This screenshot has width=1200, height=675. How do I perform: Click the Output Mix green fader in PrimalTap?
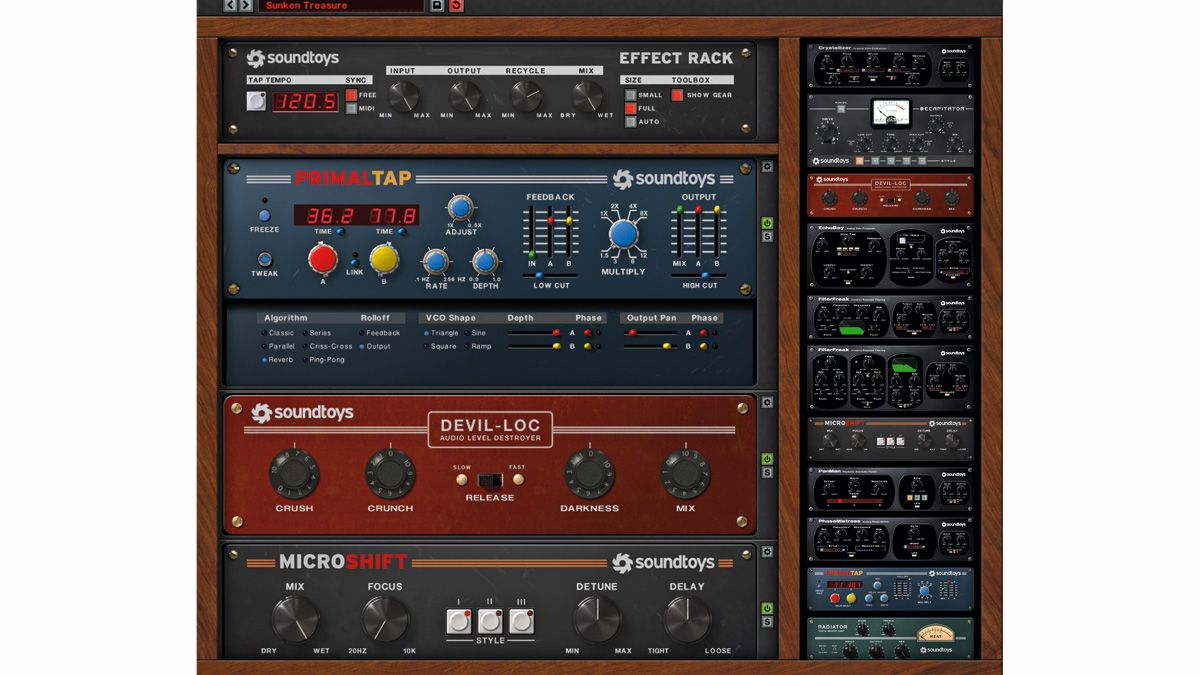[680, 210]
